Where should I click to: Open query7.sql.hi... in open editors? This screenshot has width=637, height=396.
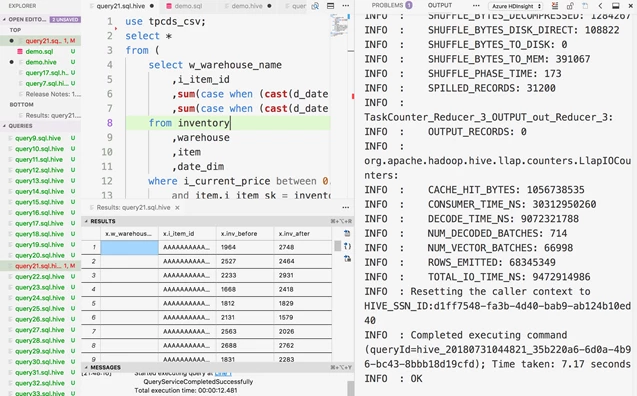coord(41,83)
